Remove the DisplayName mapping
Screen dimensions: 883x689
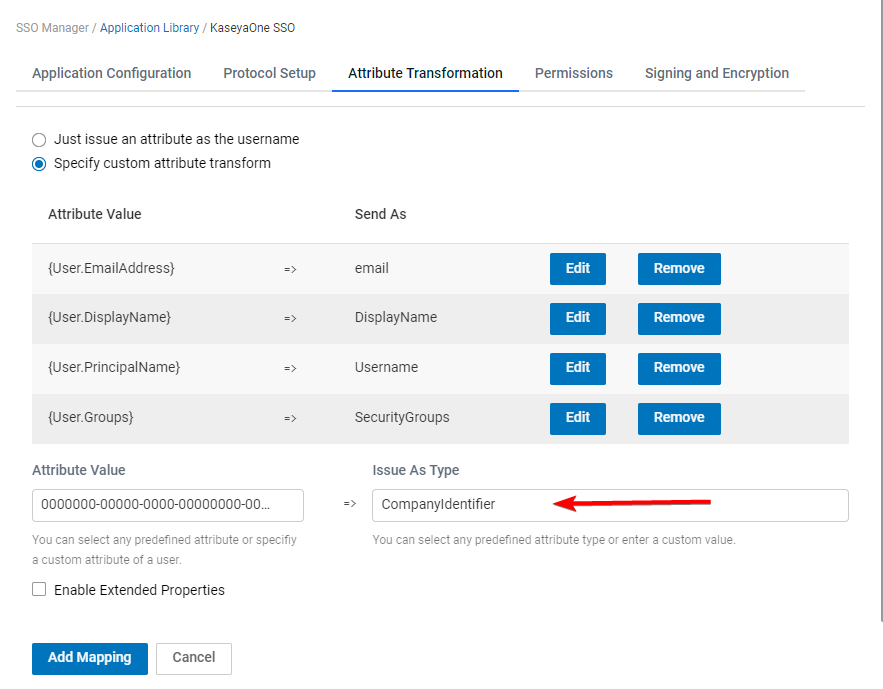679,318
